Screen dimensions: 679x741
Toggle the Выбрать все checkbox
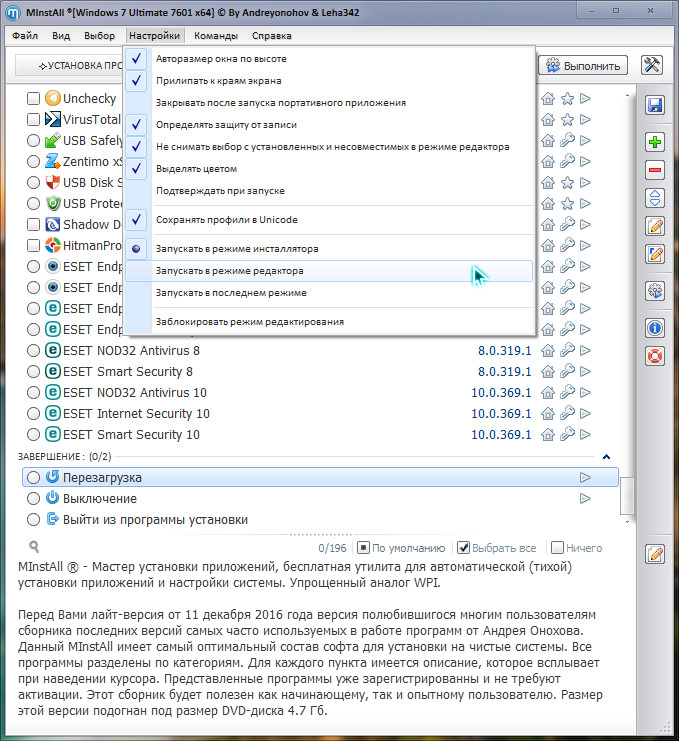(x=464, y=548)
